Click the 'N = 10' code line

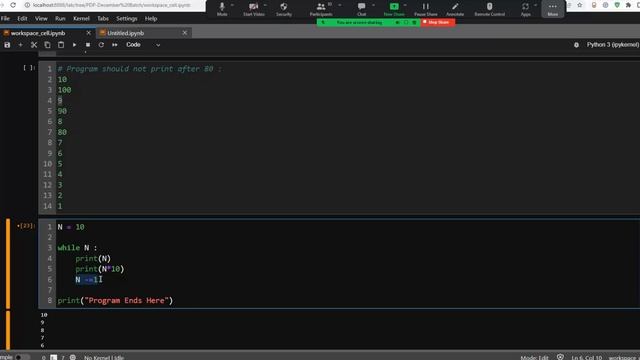71,227
